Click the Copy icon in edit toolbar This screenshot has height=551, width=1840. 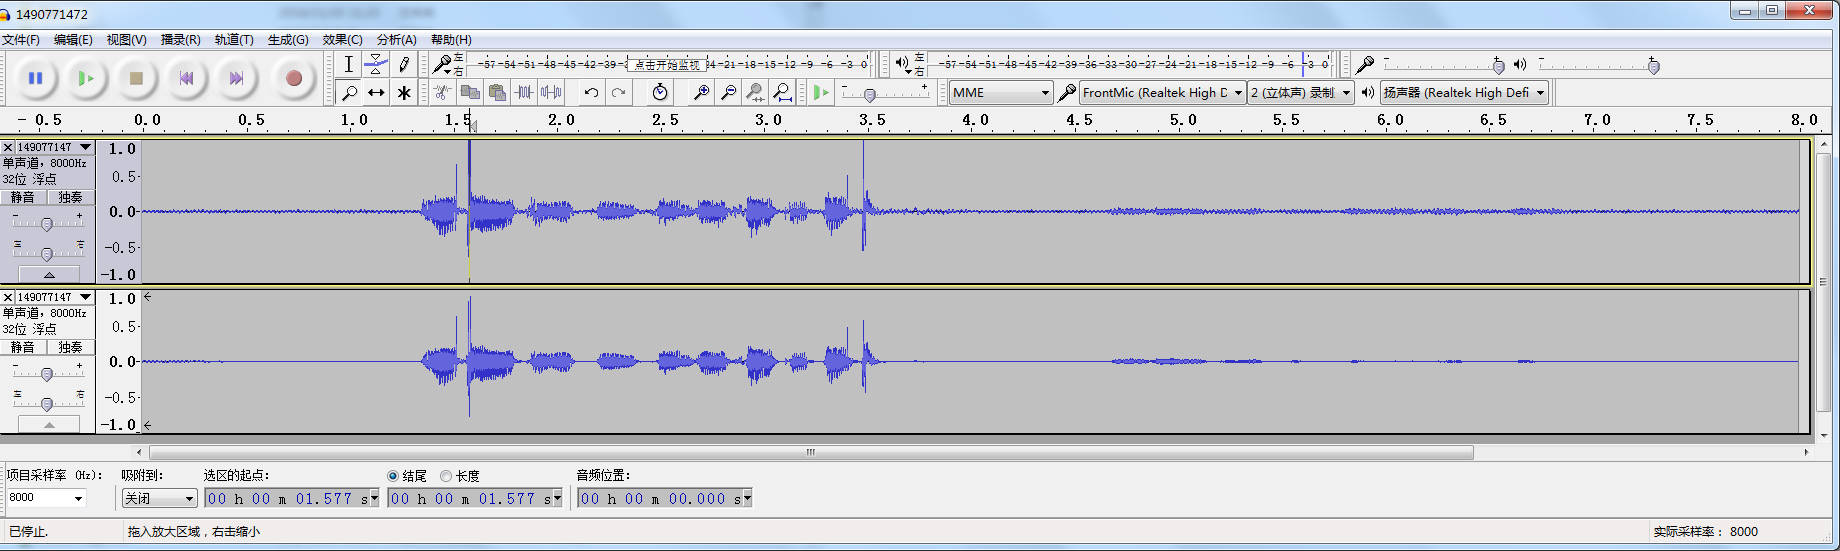[469, 93]
